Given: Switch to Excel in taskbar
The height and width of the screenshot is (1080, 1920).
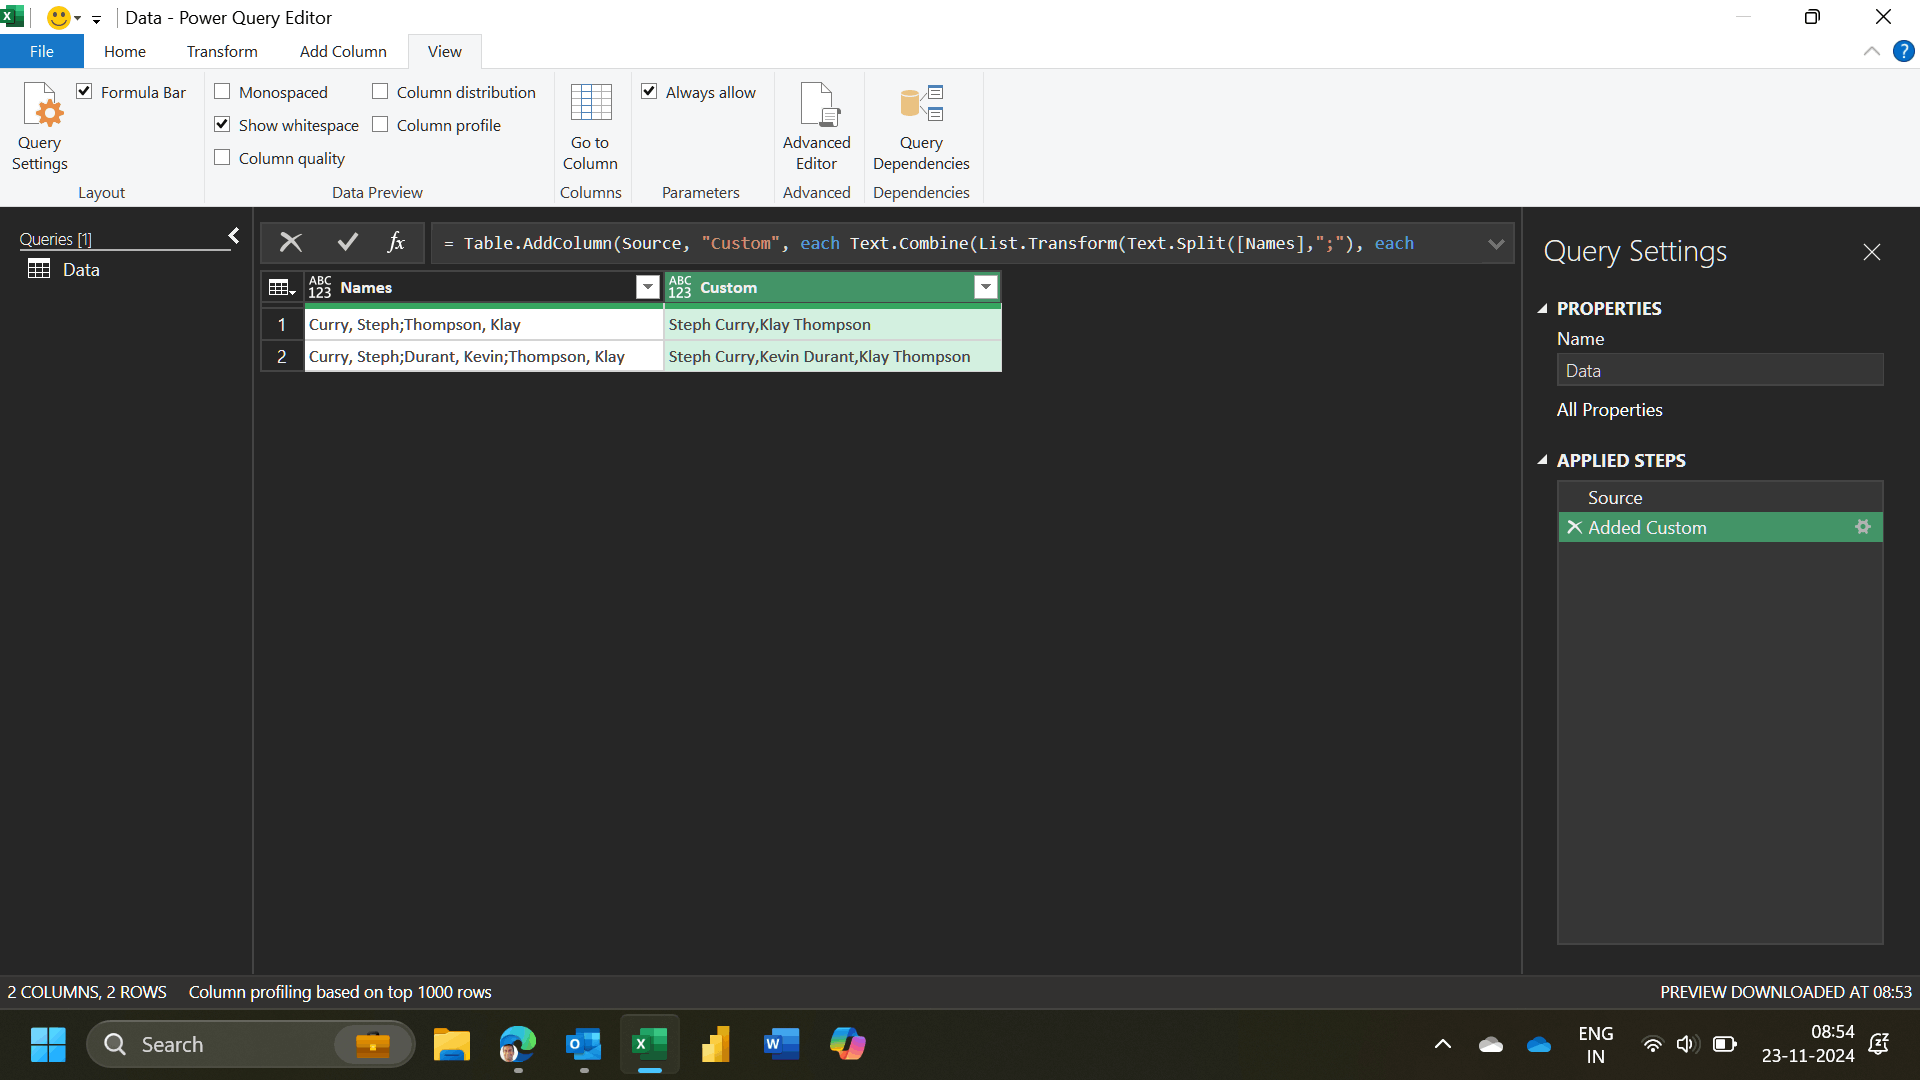Looking at the screenshot, I should click(650, 1044).
